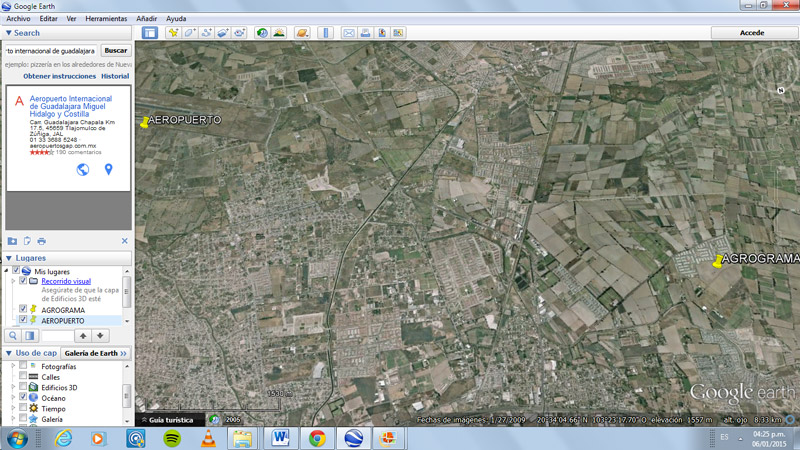Screen dimensions: 800x450
Task: Enable the Fotografías layer
Action: coord(23,365)
